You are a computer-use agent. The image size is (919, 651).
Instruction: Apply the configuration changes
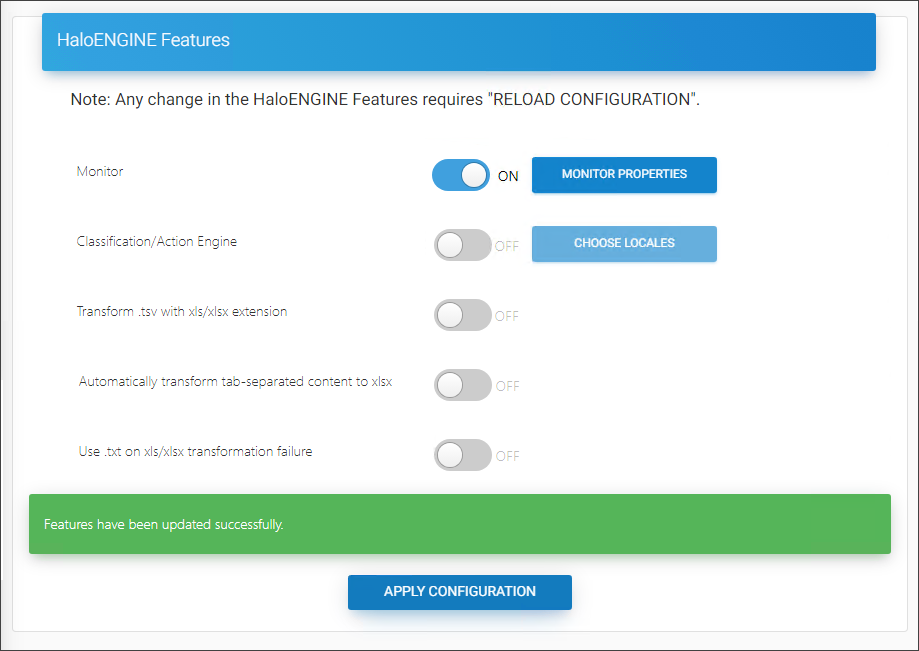[x=459, y=592]
